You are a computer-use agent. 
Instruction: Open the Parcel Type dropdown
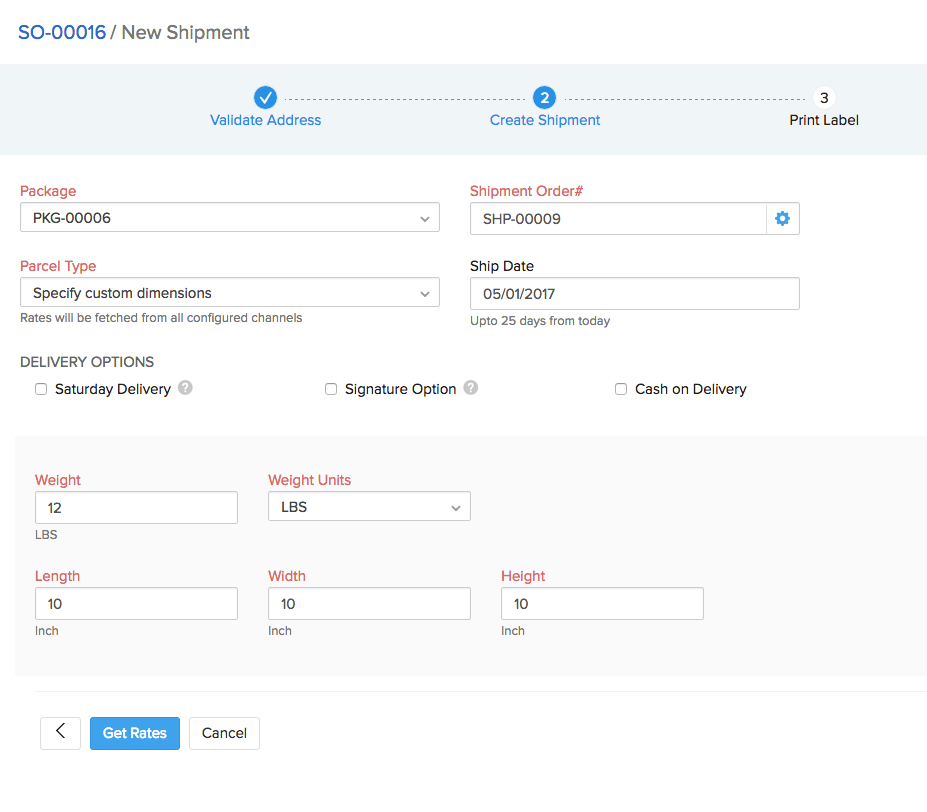coord(230,292)
